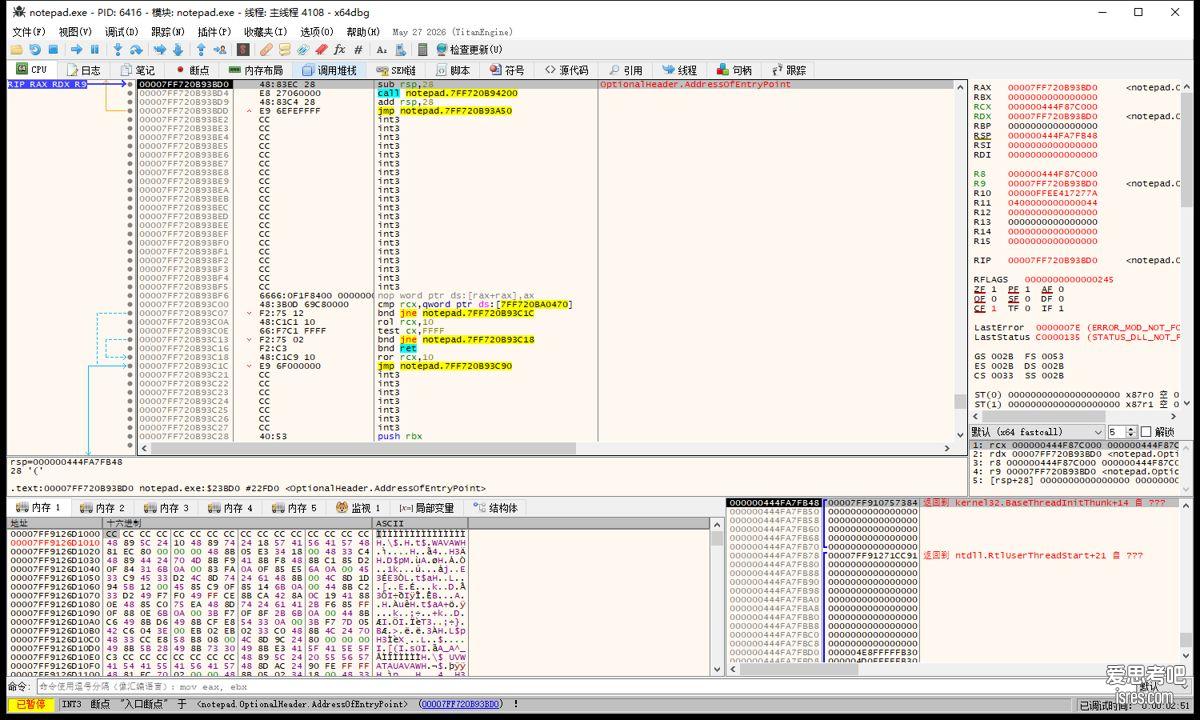Click the Step into toolbar icon
Viewport: 1200px width, 720px height.
[x=117, y=49]
